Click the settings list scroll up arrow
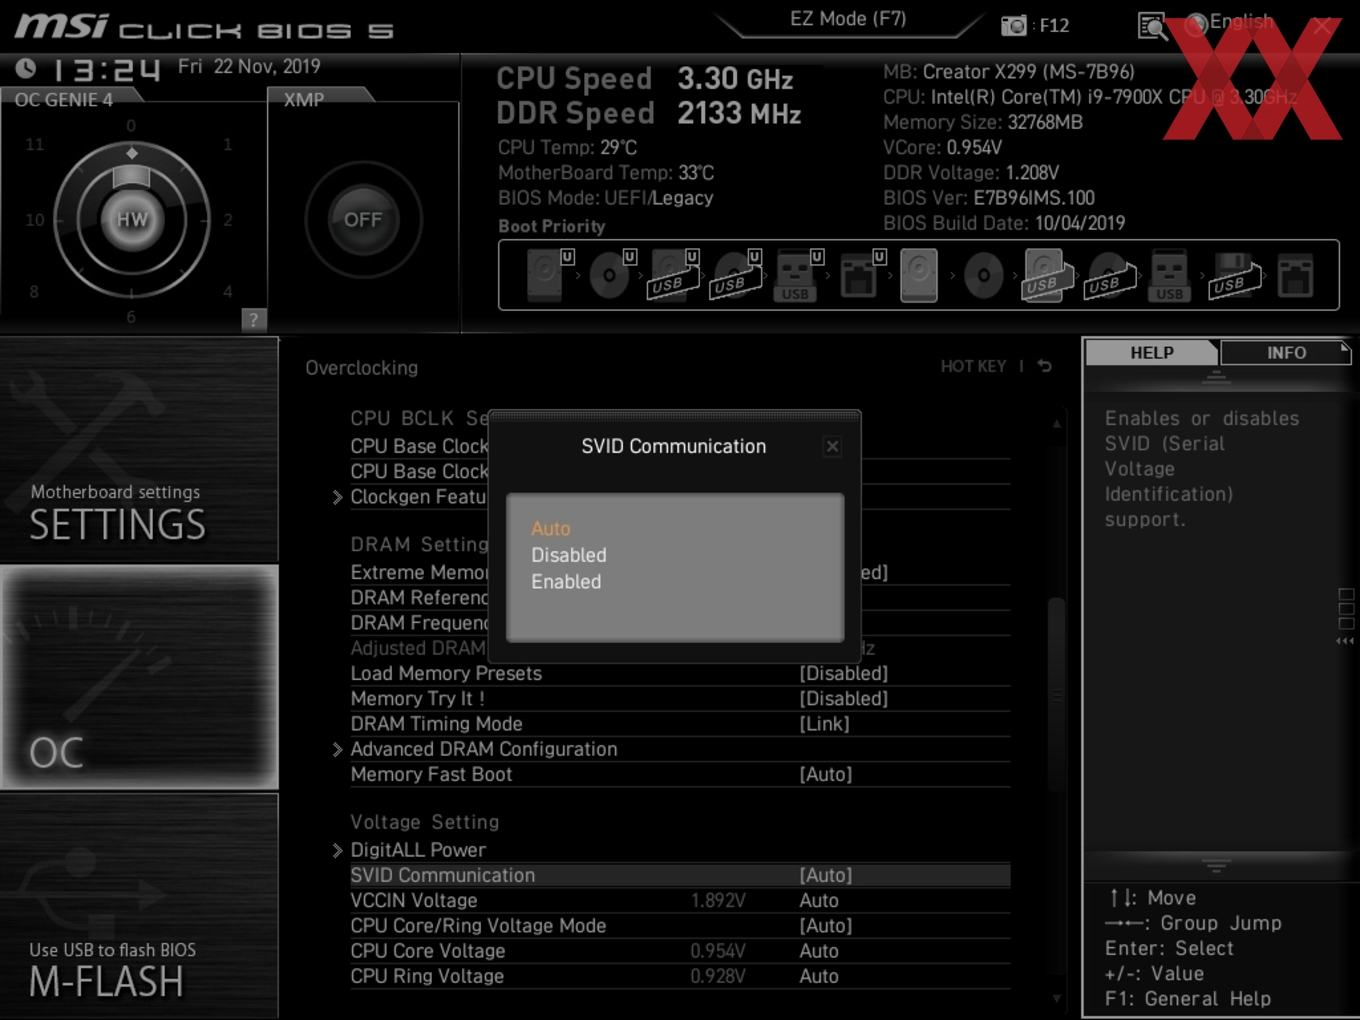The image size is (1360, 1020). point(1056,424)
